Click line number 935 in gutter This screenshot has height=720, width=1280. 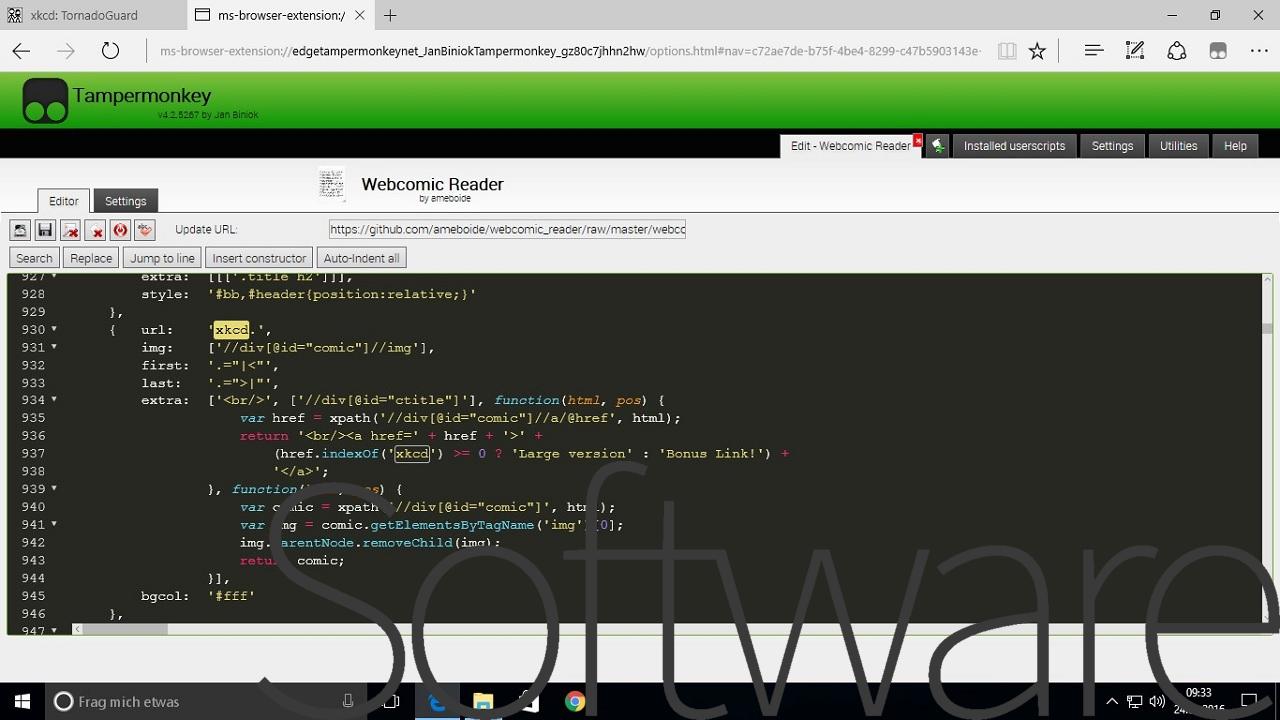(33, 418)
